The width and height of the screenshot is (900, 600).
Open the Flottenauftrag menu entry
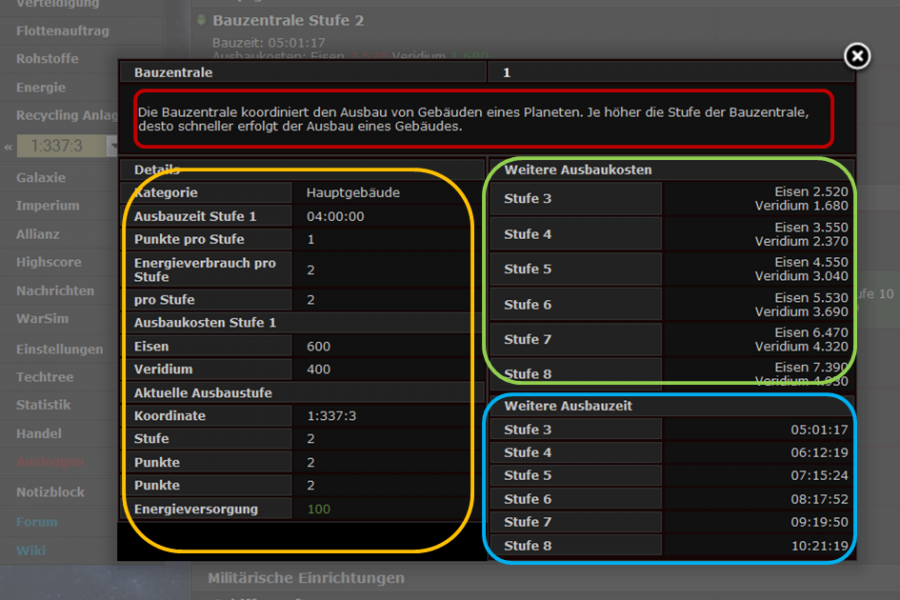coord(62,31)
